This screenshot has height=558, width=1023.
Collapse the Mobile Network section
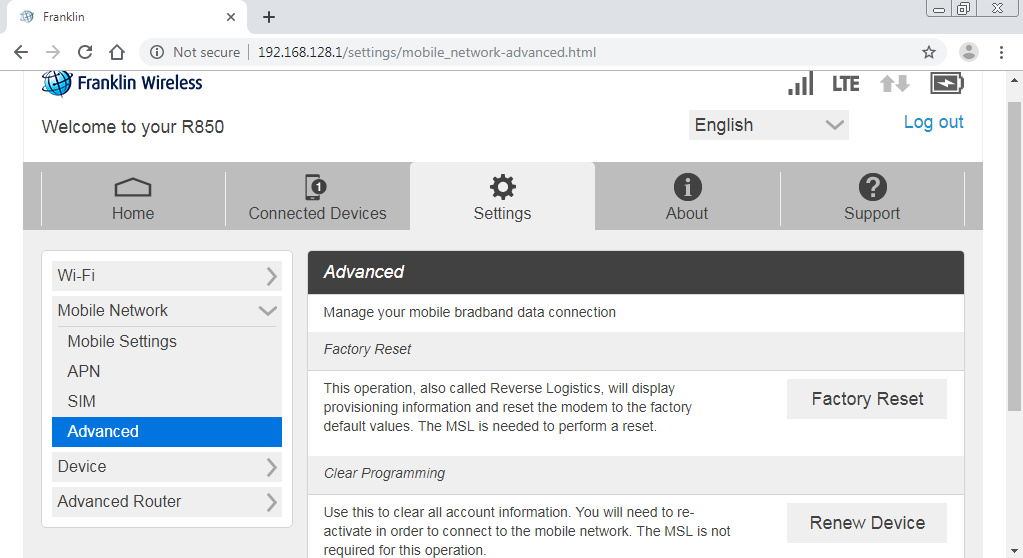pos(167,311)
